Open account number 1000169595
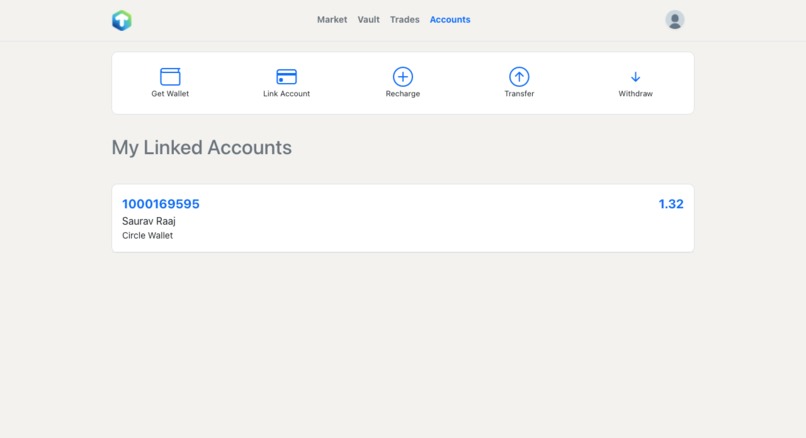The height and width of the screenshot is (438, 806). coord(161,204)
